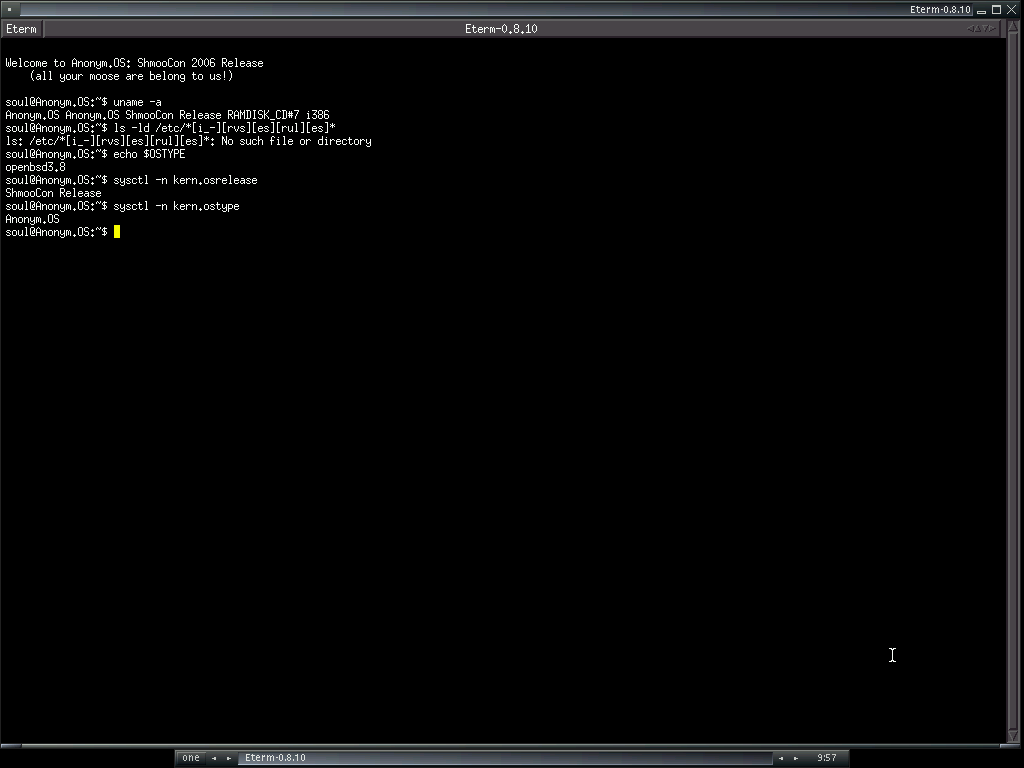Screen dimensions: 1024x768
Task: Click the up arrow in Eterm menubar arrows
Action: (978, 29)
